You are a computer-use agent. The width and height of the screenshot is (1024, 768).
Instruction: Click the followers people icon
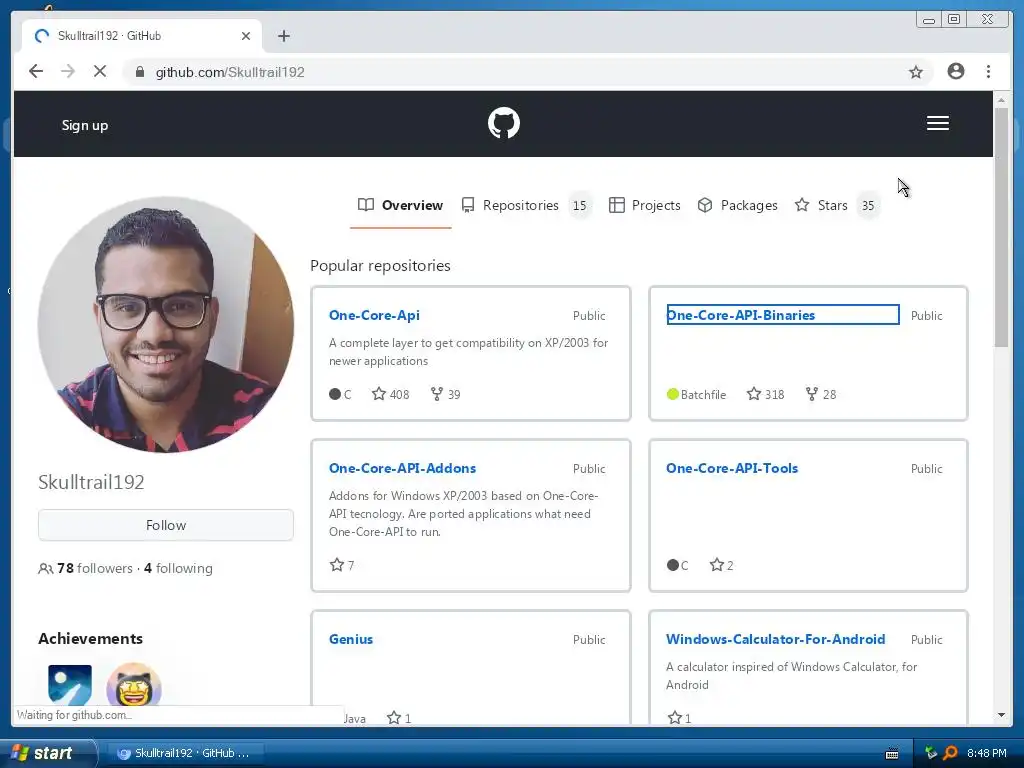(46, 569)
